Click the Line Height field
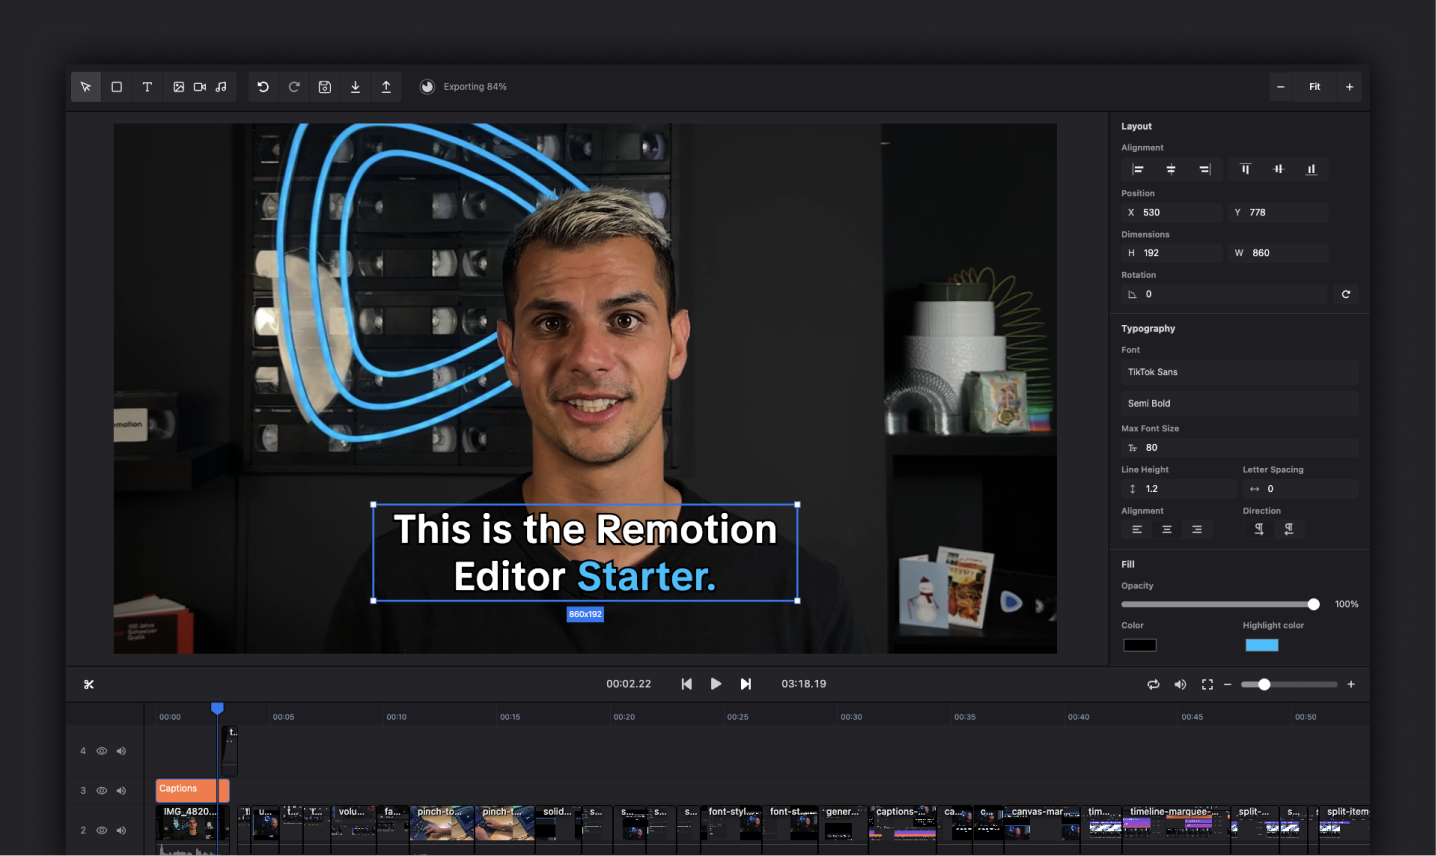Viewport: 1436px width, 856px height. pos(1179,489)
